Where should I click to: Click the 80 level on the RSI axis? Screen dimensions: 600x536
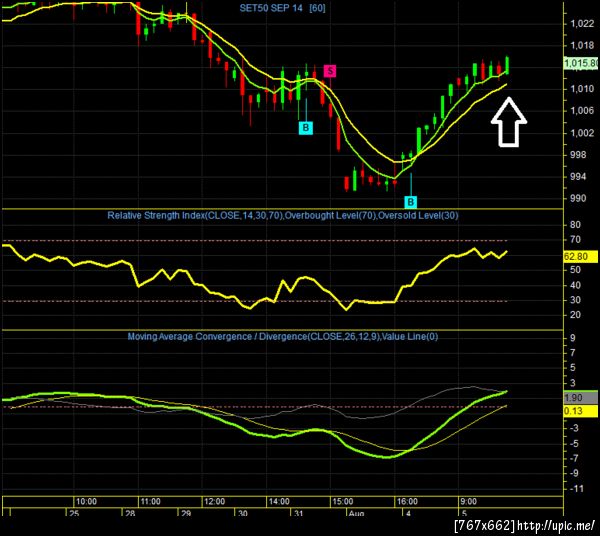tap(576, 225)
